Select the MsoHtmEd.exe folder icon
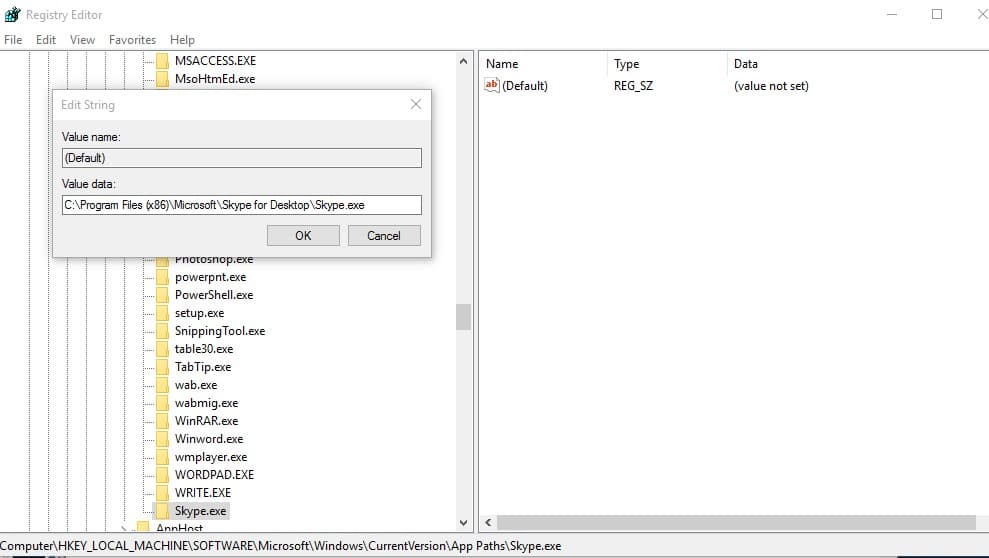989x558 pixels. [162, 79]
